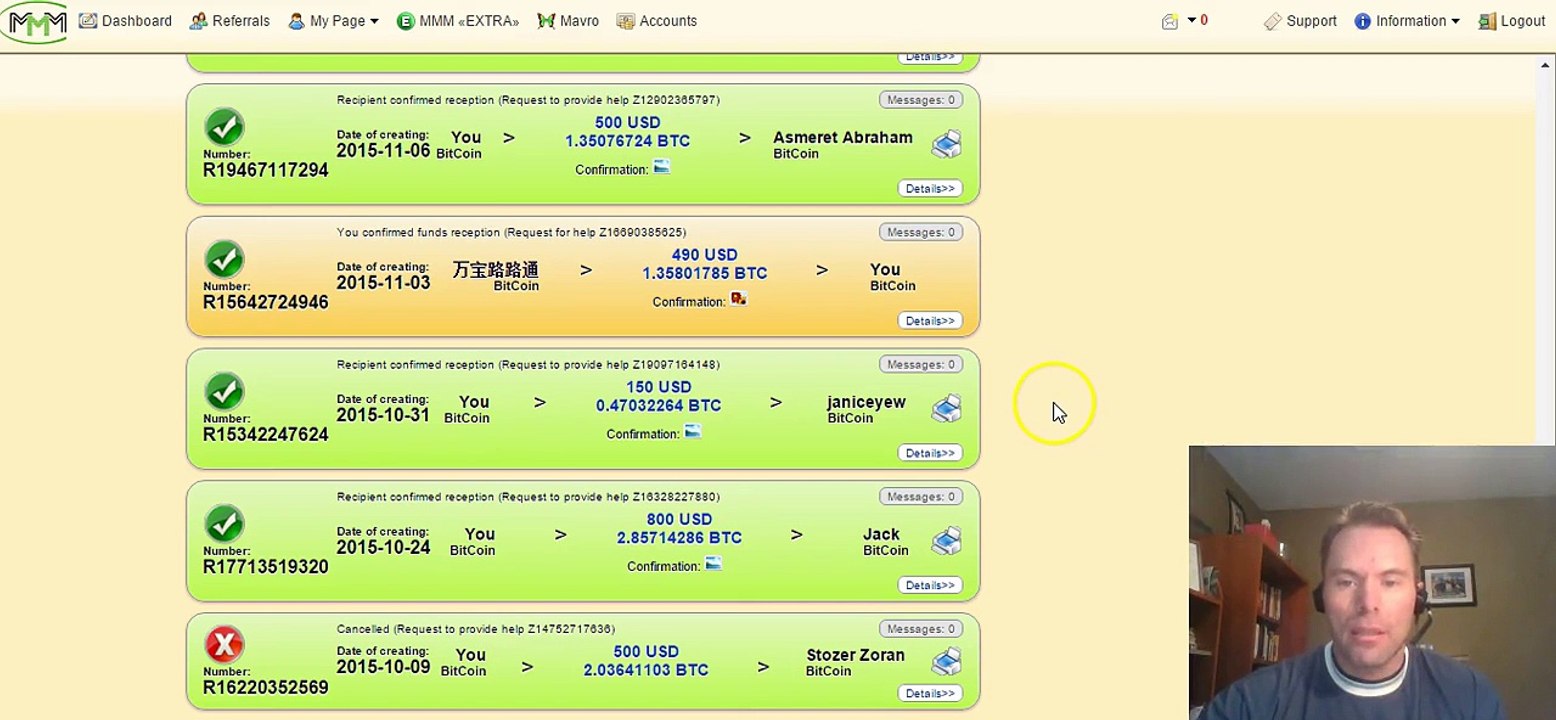Open Messages: 0 for janiceyew order
The width and height of the screenshot is (1556, 720).
click(x=921, y=364)
